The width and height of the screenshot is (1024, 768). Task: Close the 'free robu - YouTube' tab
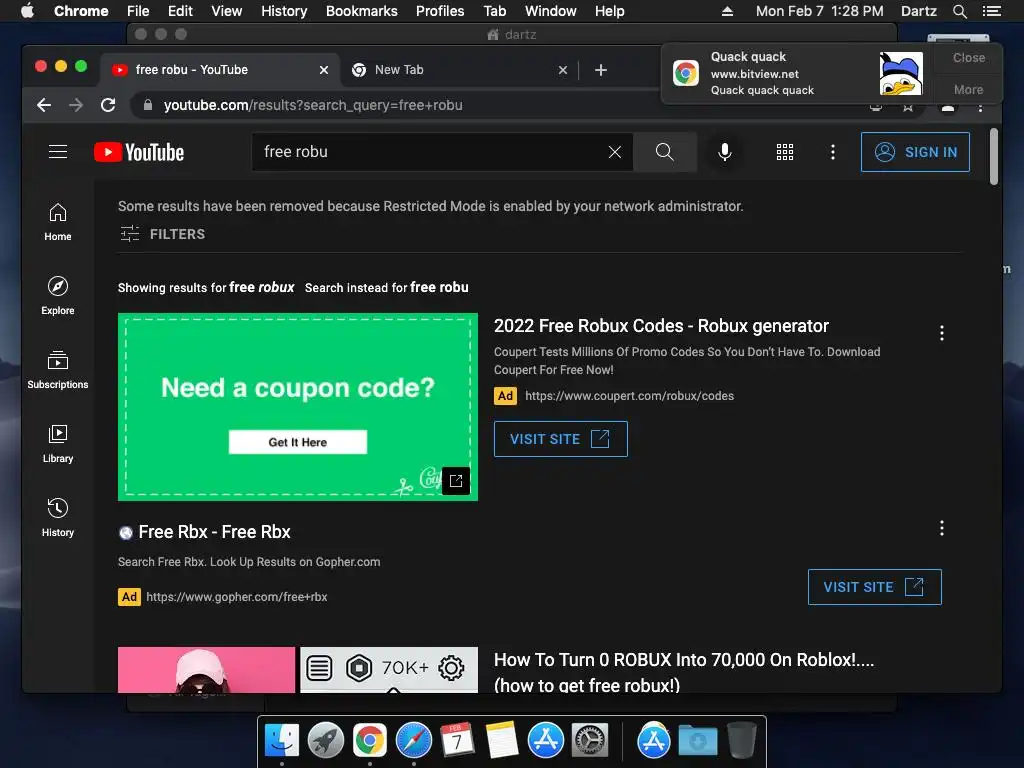click(x=323, y=70)
